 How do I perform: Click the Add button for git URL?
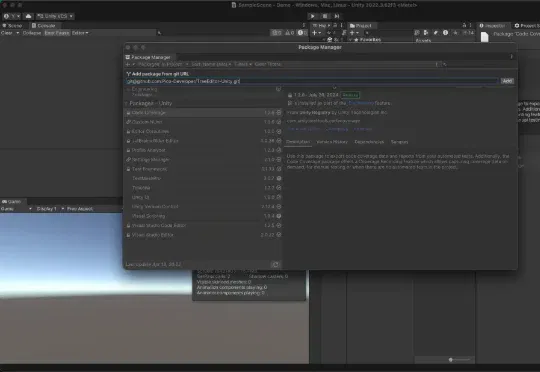[507, 81]
